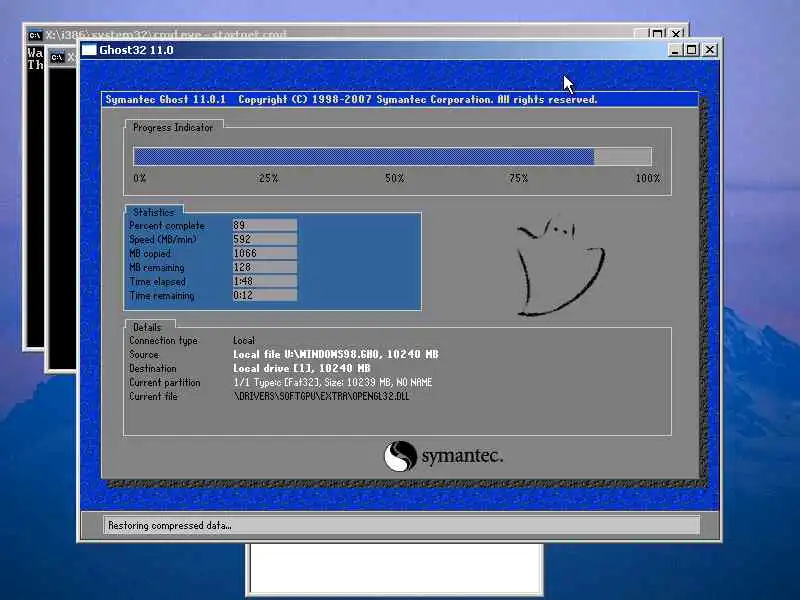
Task: Click the Symantec Ghost copyright header
Action: [351, 99]
